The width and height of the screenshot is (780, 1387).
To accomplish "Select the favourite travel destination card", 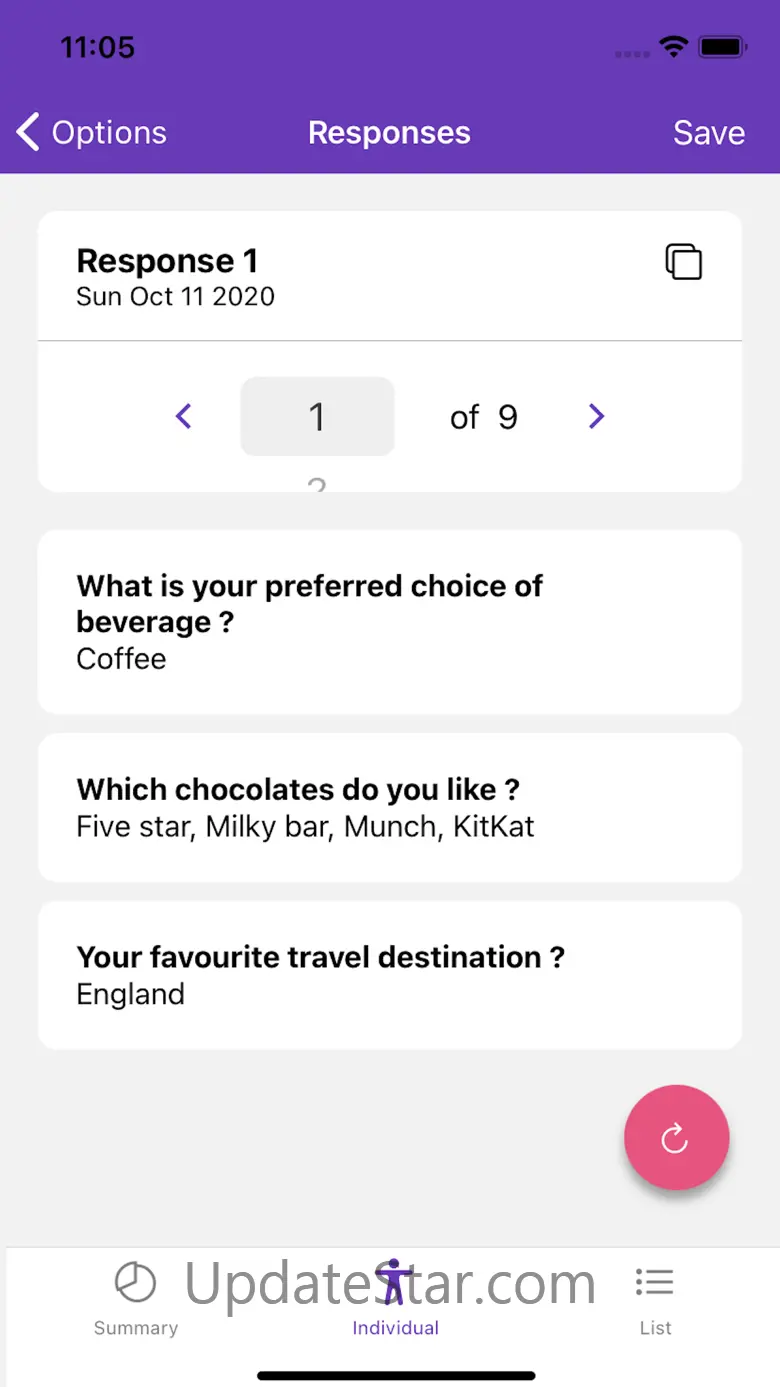I will 390,975.
